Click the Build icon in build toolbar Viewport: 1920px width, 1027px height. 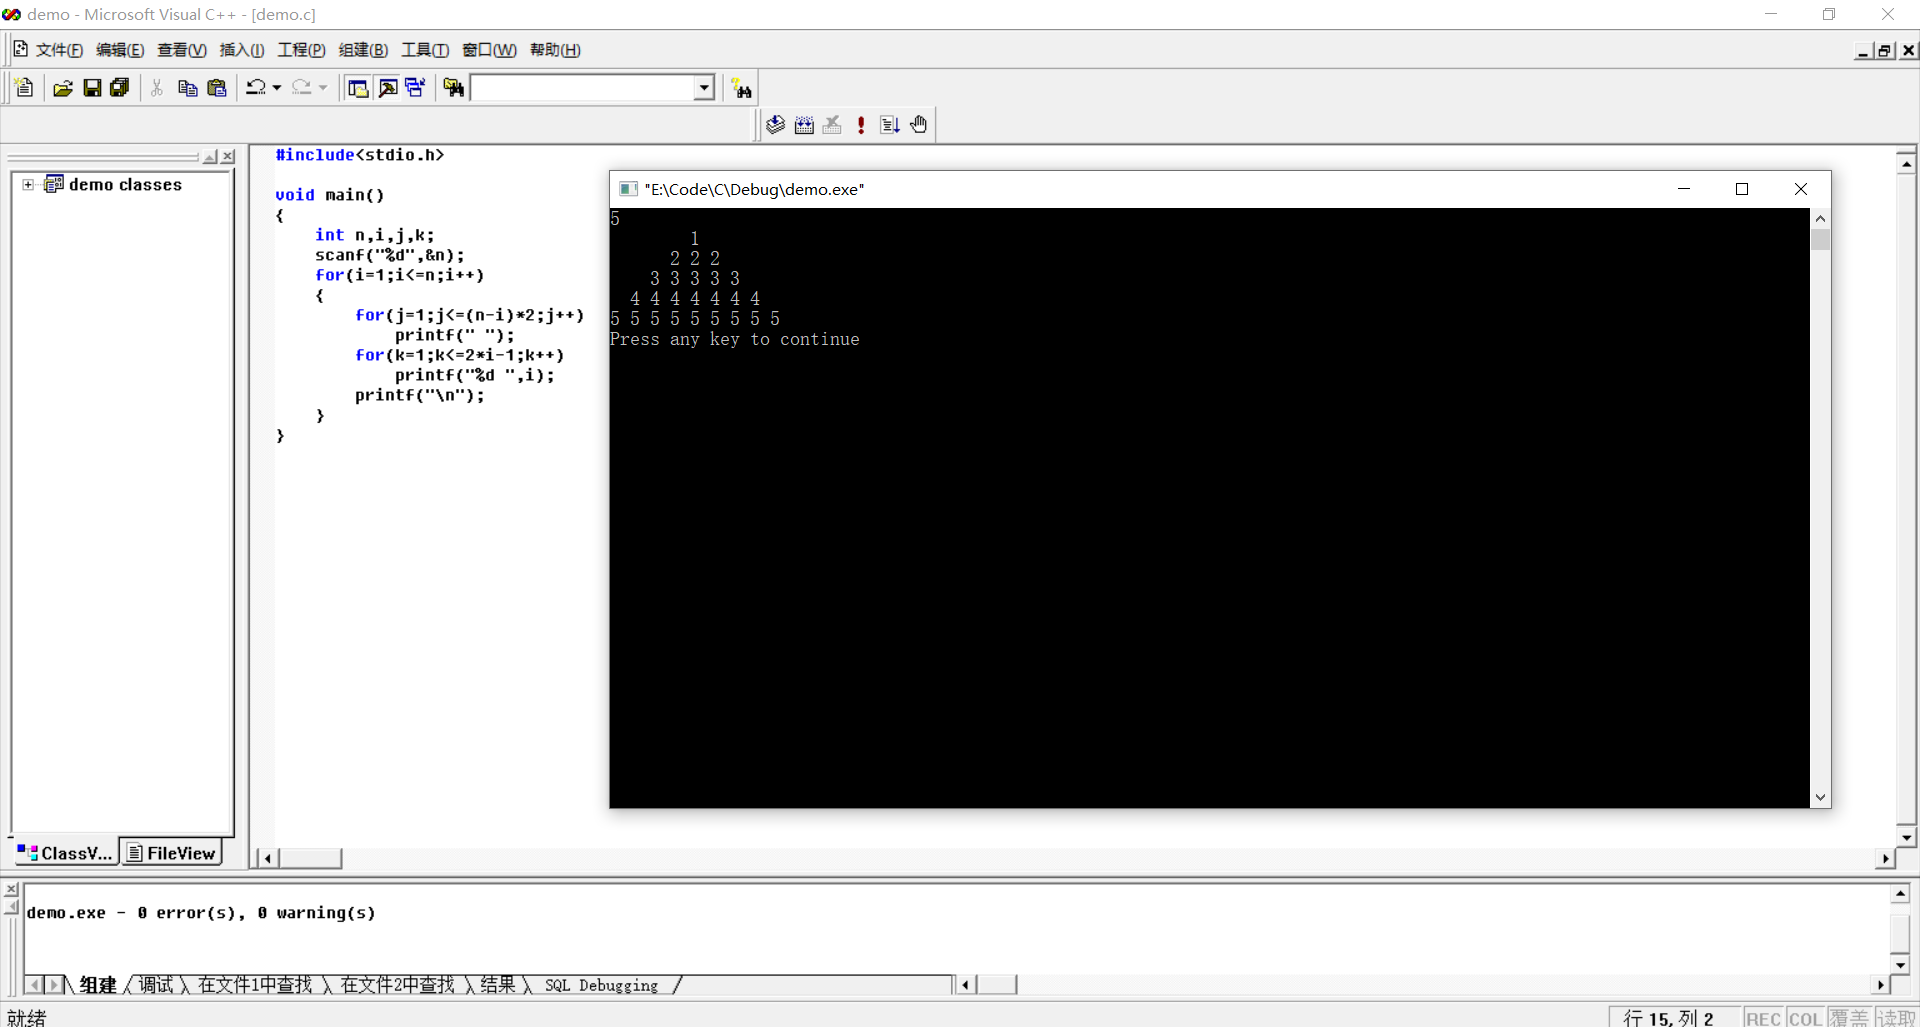coord(804,125)
